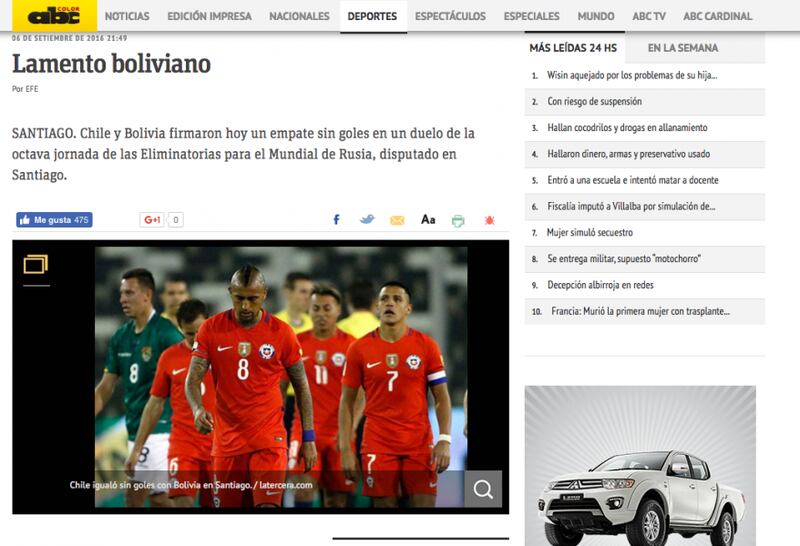Click the Chile-Bolivia match photo
Viewport: 800px width, 546px height.
pyautogui.click(x=281, y=377)
